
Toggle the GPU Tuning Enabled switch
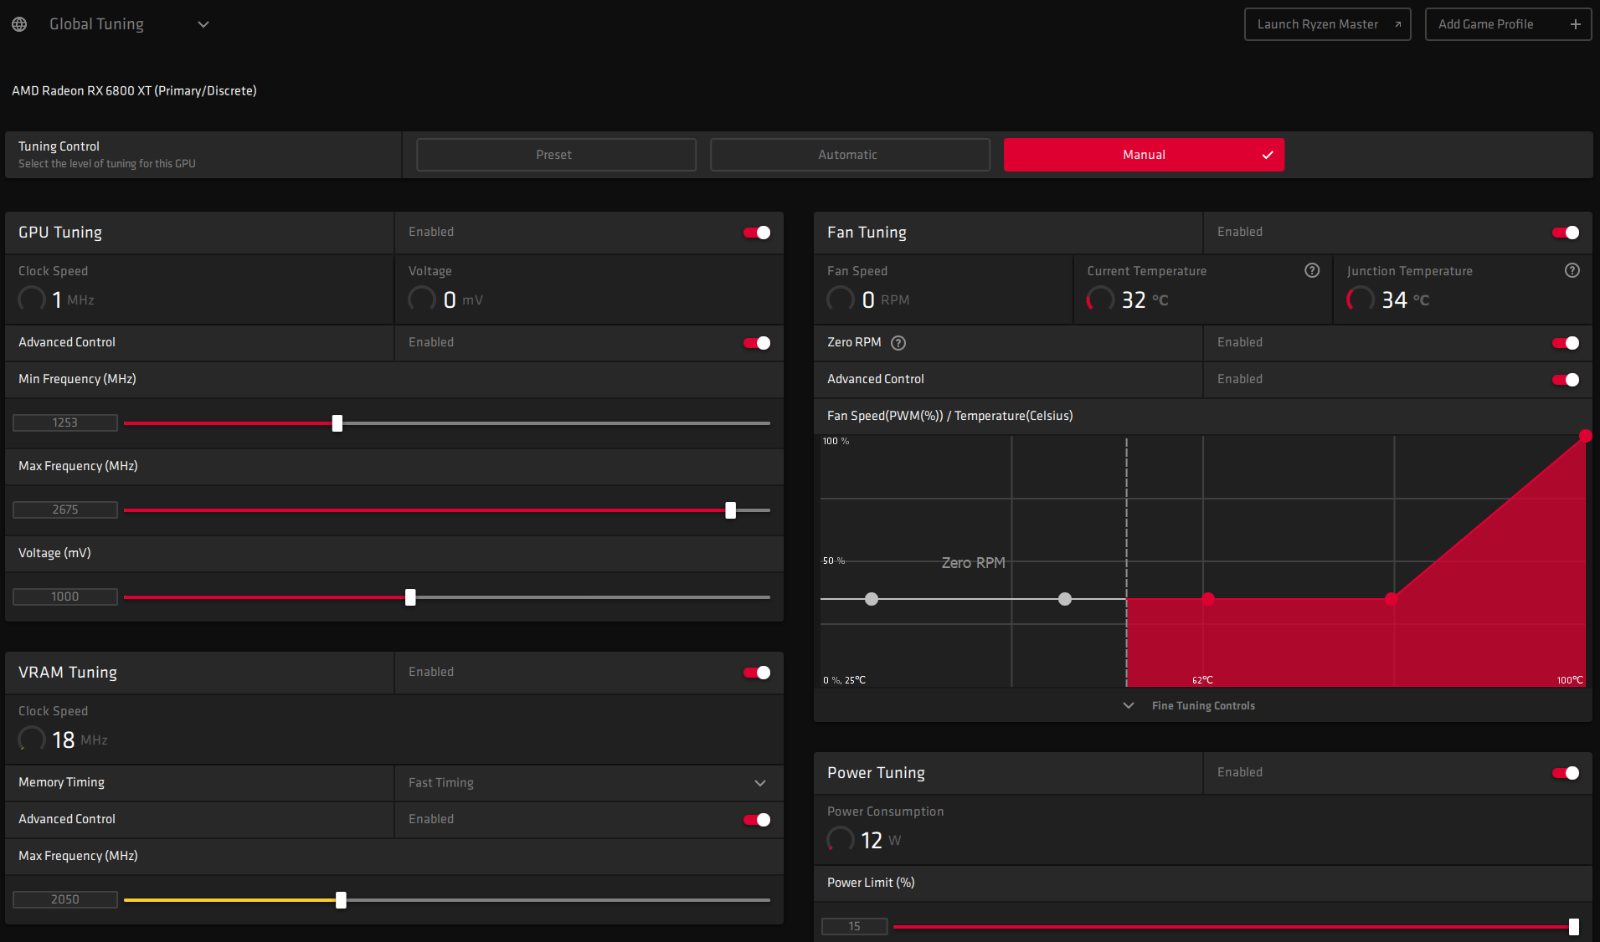[757, 233]
